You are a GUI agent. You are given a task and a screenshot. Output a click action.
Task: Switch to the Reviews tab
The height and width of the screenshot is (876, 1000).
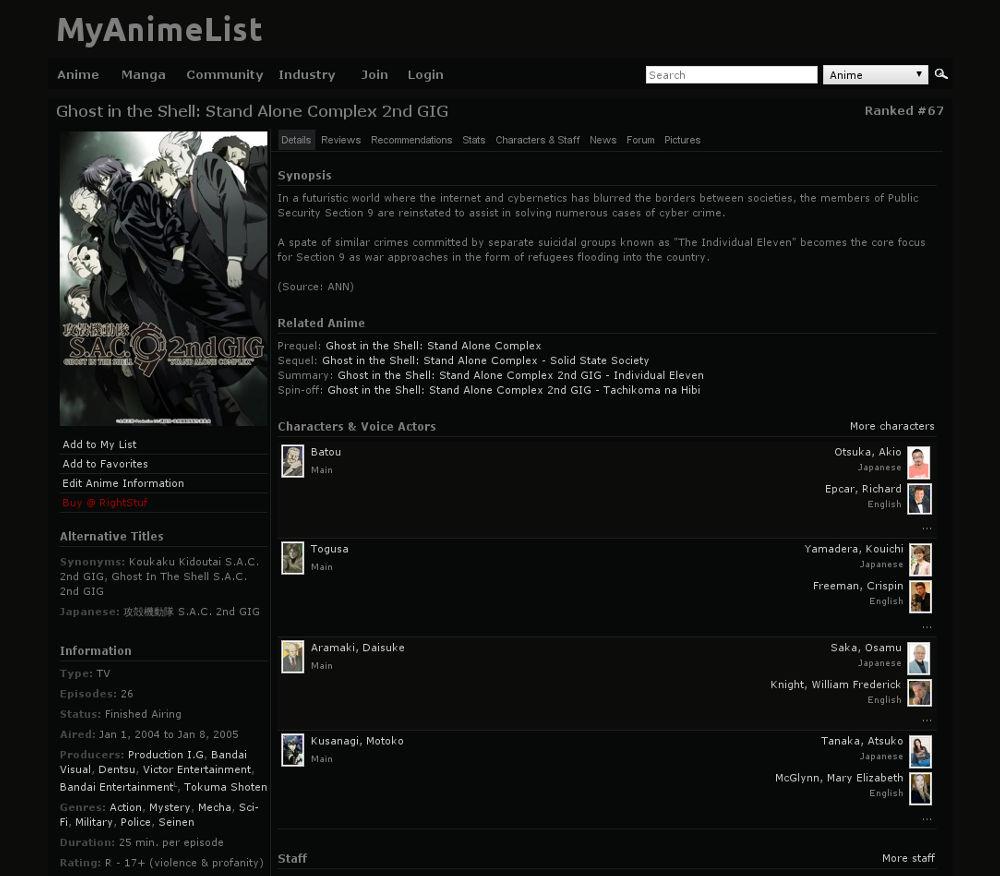[x=341, y=140]
